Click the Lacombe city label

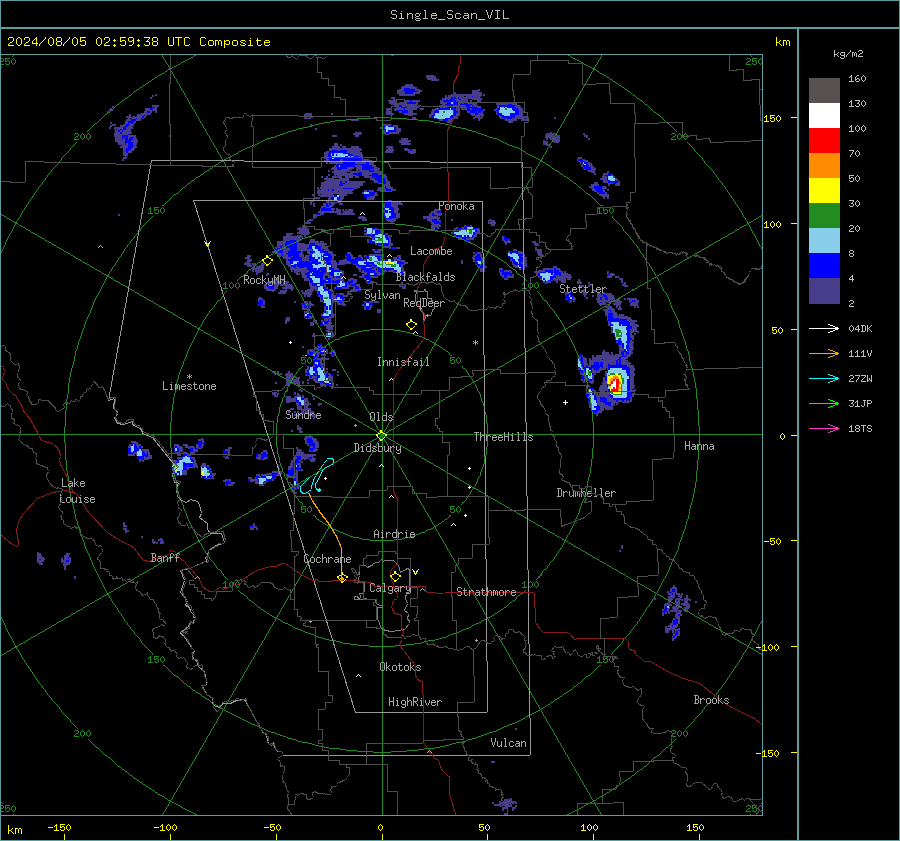tap(431, 251)
